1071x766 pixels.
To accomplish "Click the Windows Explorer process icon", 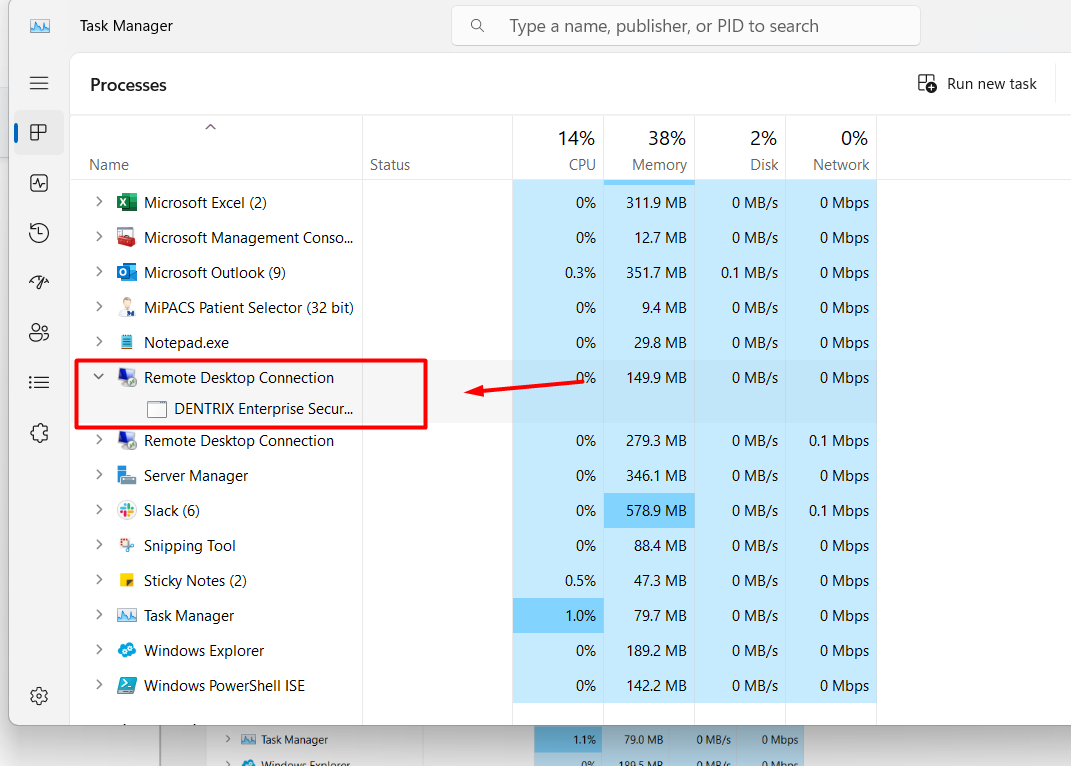I will [x=126, y=651].
